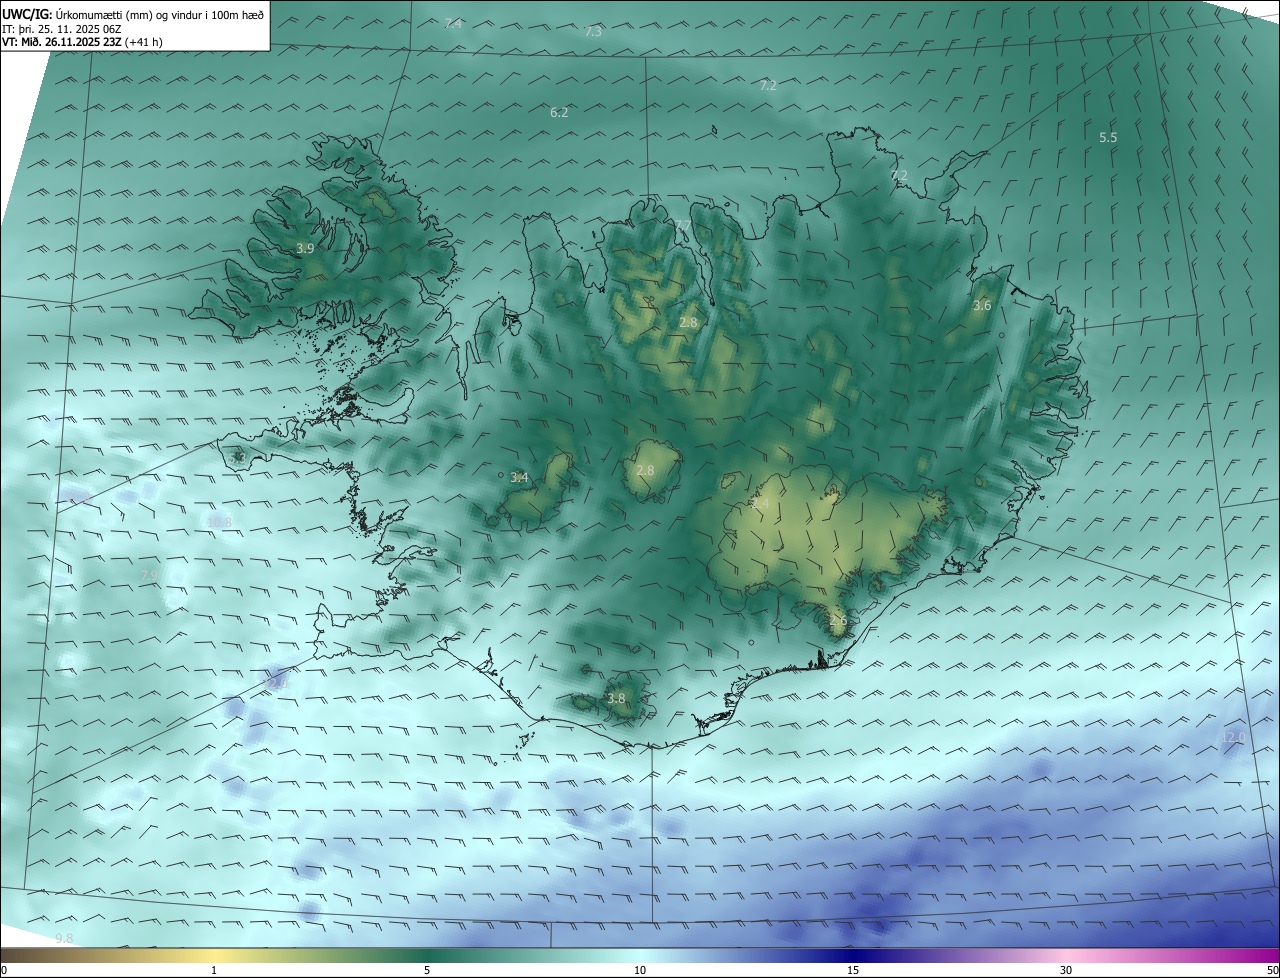
Task: Click the 3.4 value label
Action: point(519,478)
